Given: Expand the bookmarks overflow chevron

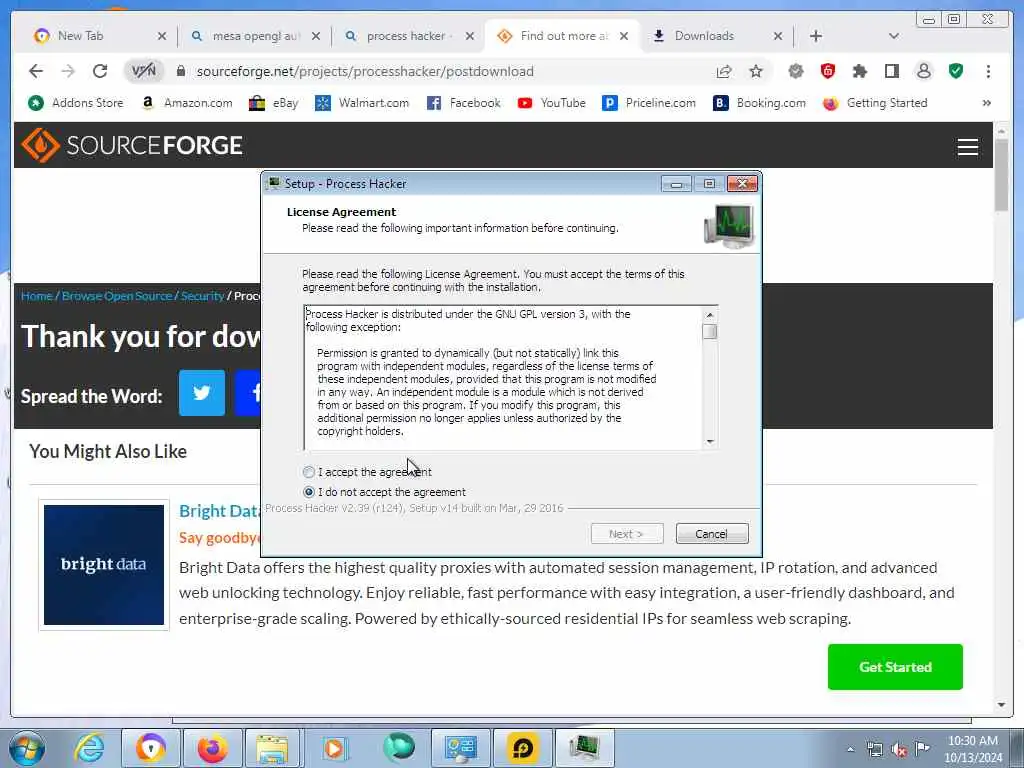Looking at the screenshot, I should coord(986,103).
